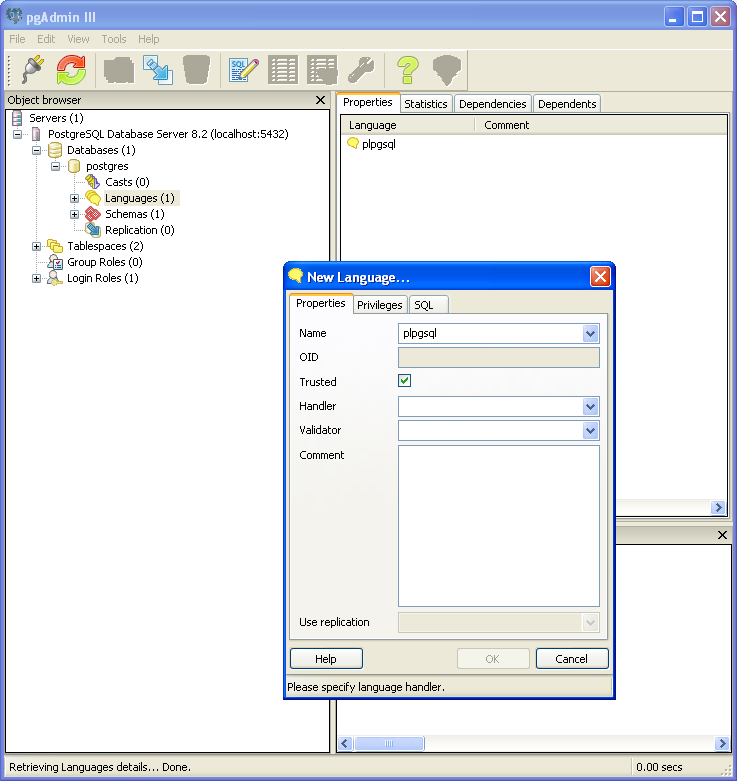
Task: Open the Help menu
Action: 148,39
